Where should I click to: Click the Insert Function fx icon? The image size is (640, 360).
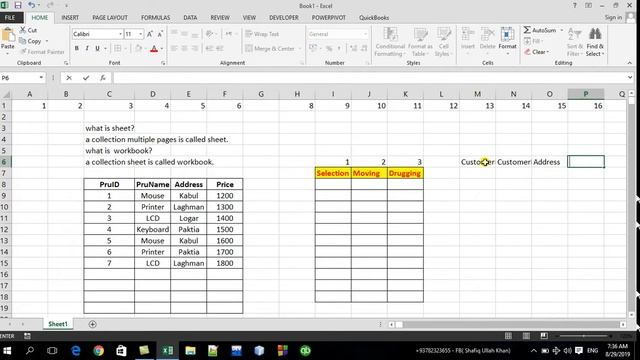[103, 78]
